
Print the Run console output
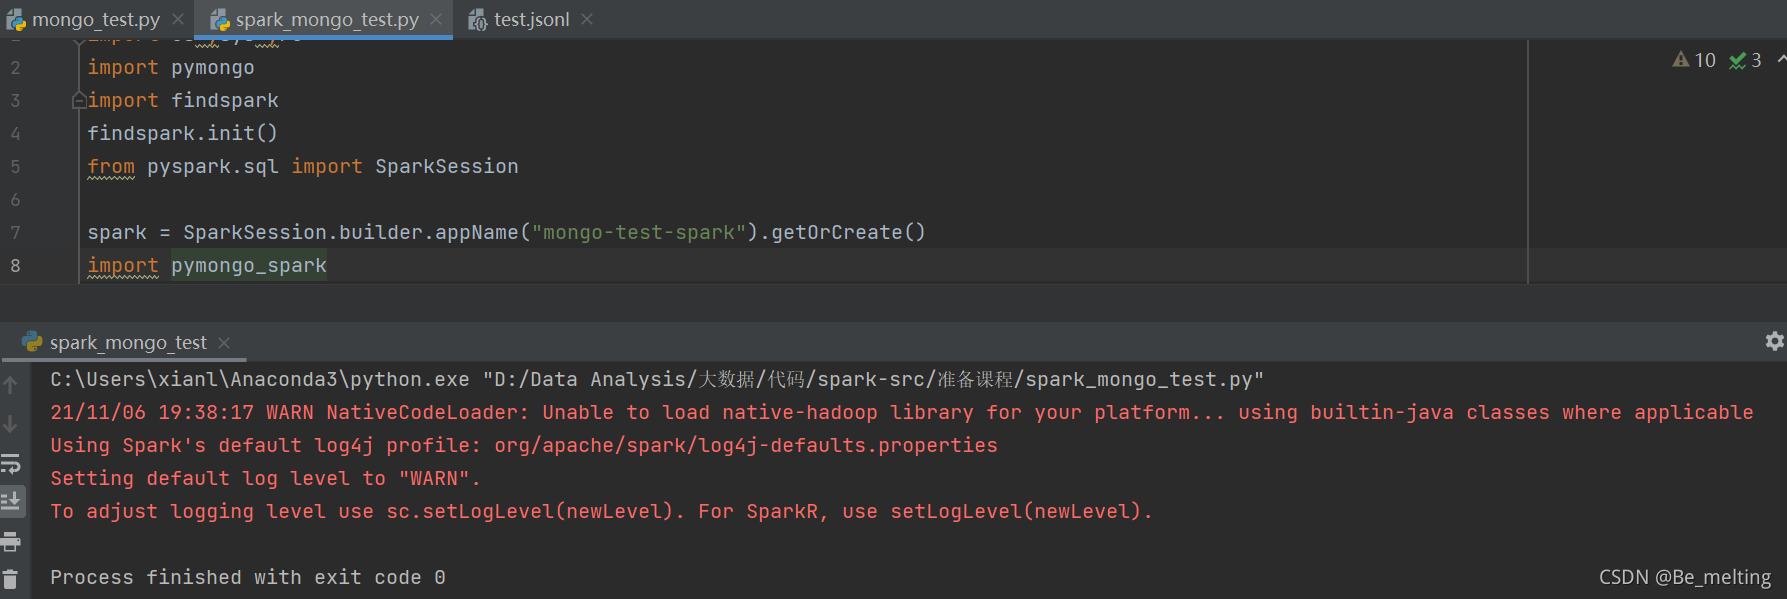pyautogui.click(x=11, y=541)
